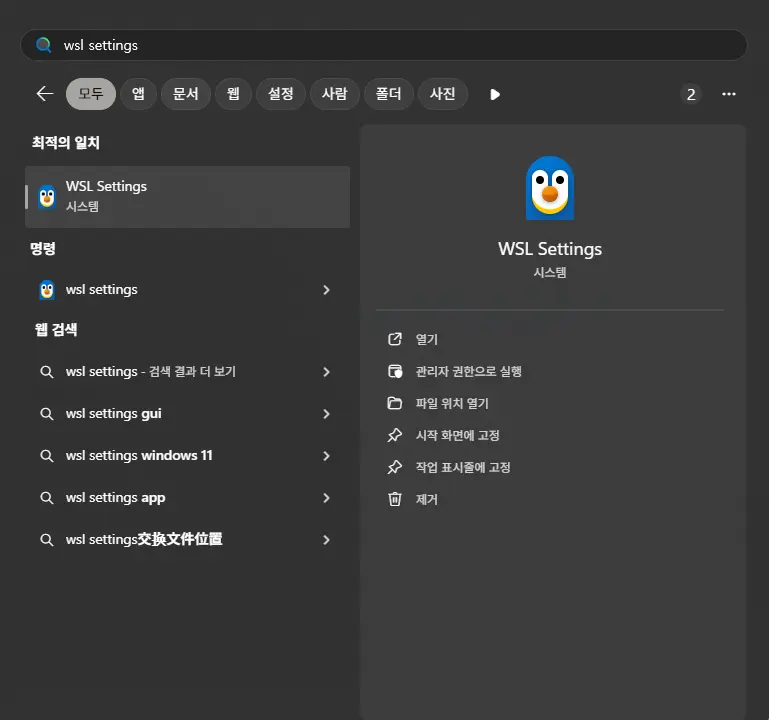Select the 사람 filter tab
The height and width of the screenshot is (720, 769).
(335, 94)
